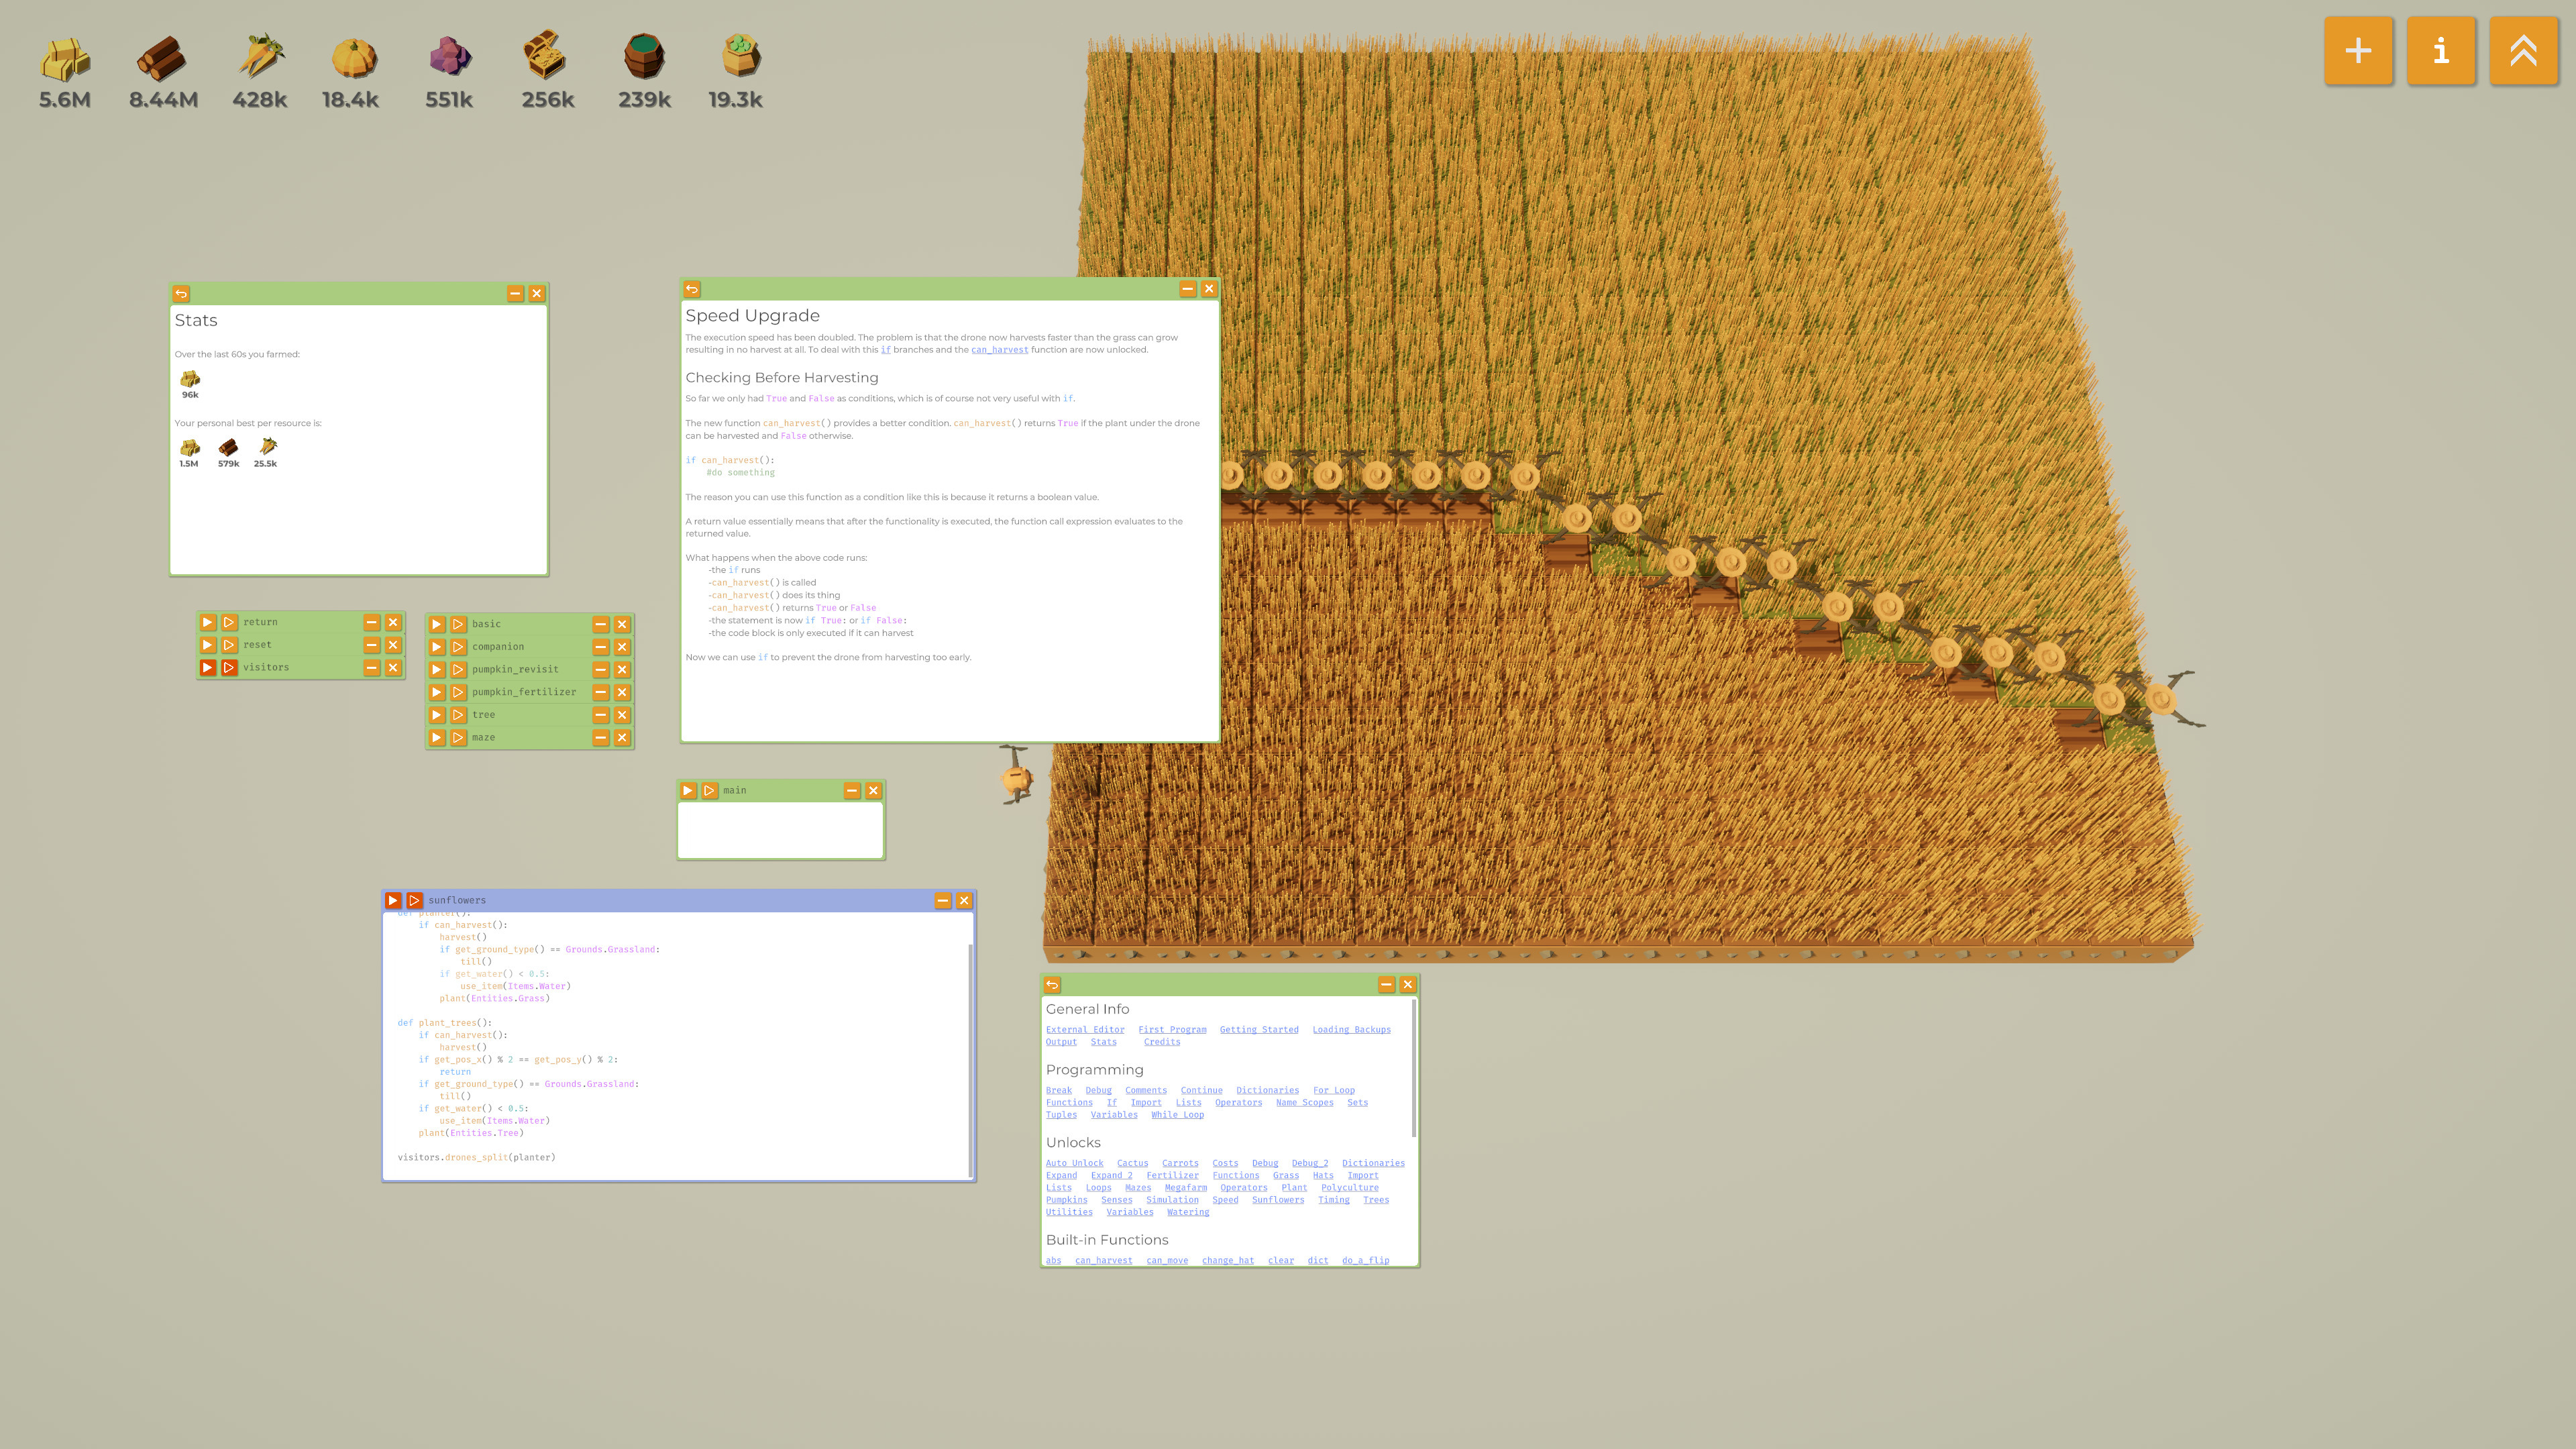Open the While Loop programming link
This screenshot has height=1449, width=2576.
tap(1177, 1115)
